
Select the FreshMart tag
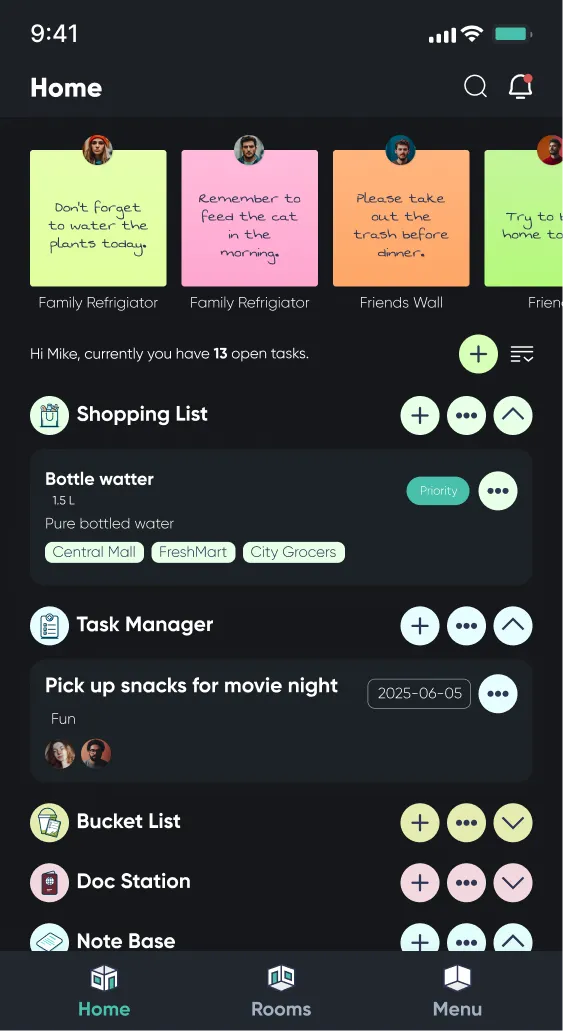pos(193,552)
